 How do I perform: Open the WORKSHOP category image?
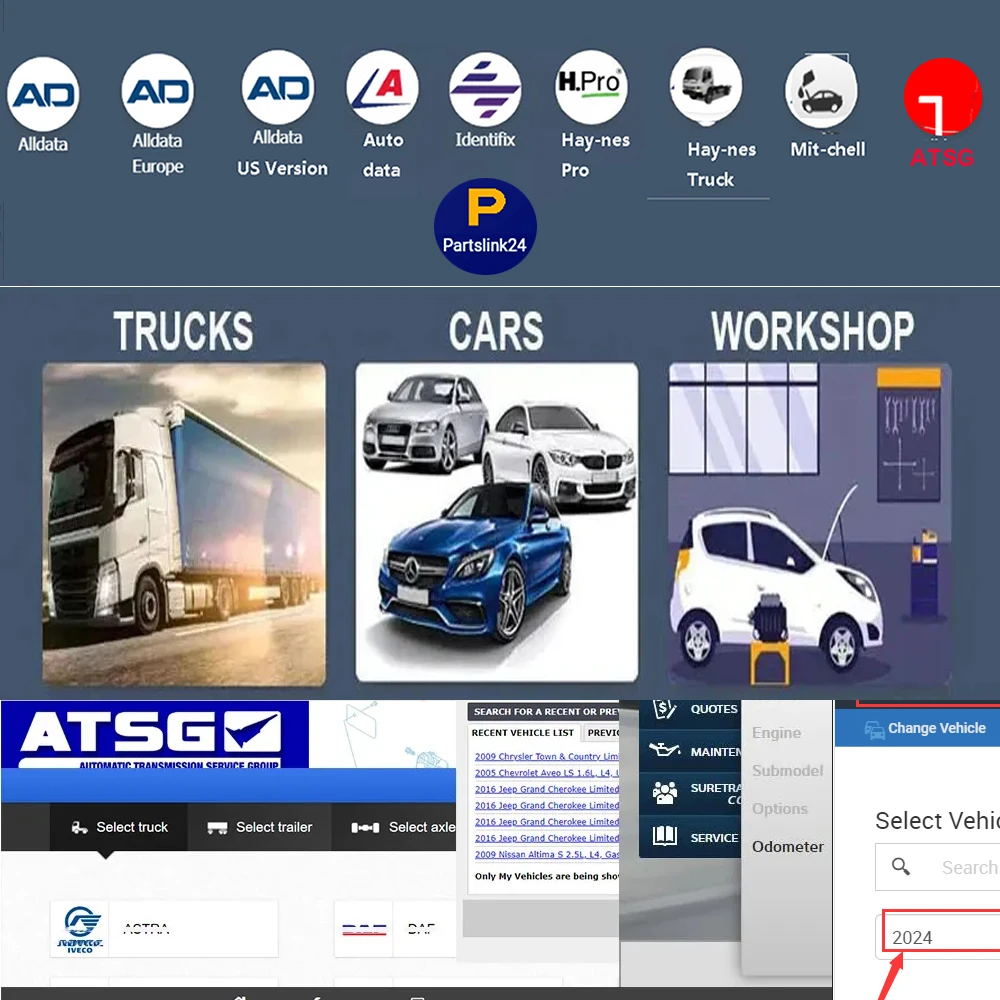810,524
